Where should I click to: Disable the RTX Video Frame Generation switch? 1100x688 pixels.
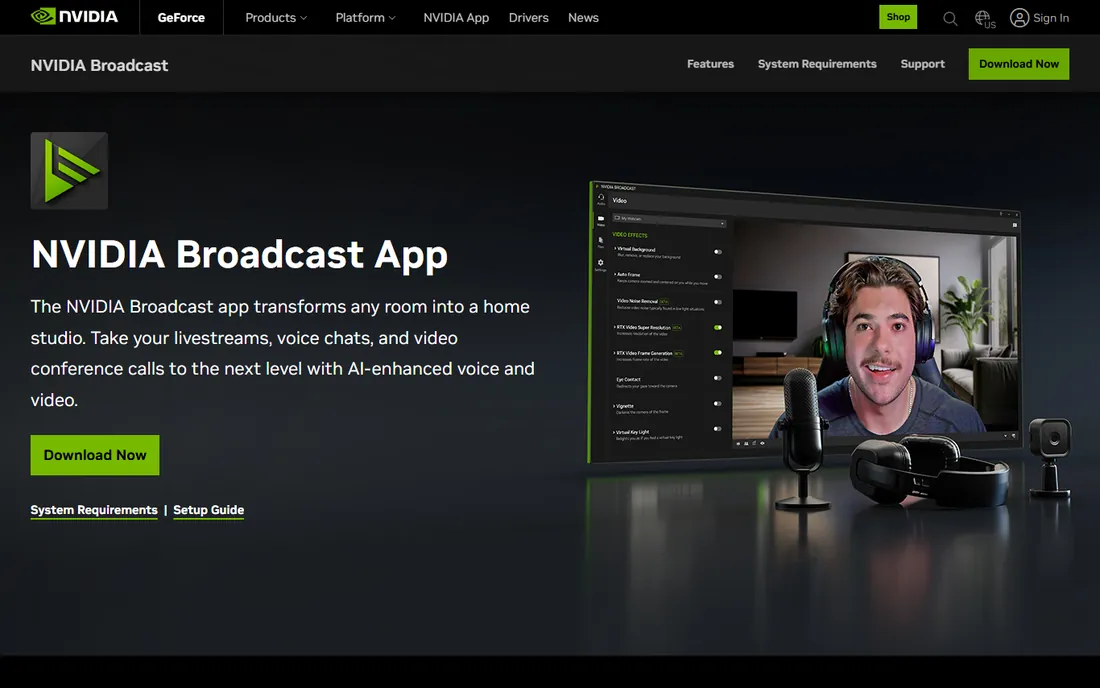point(718,353)
